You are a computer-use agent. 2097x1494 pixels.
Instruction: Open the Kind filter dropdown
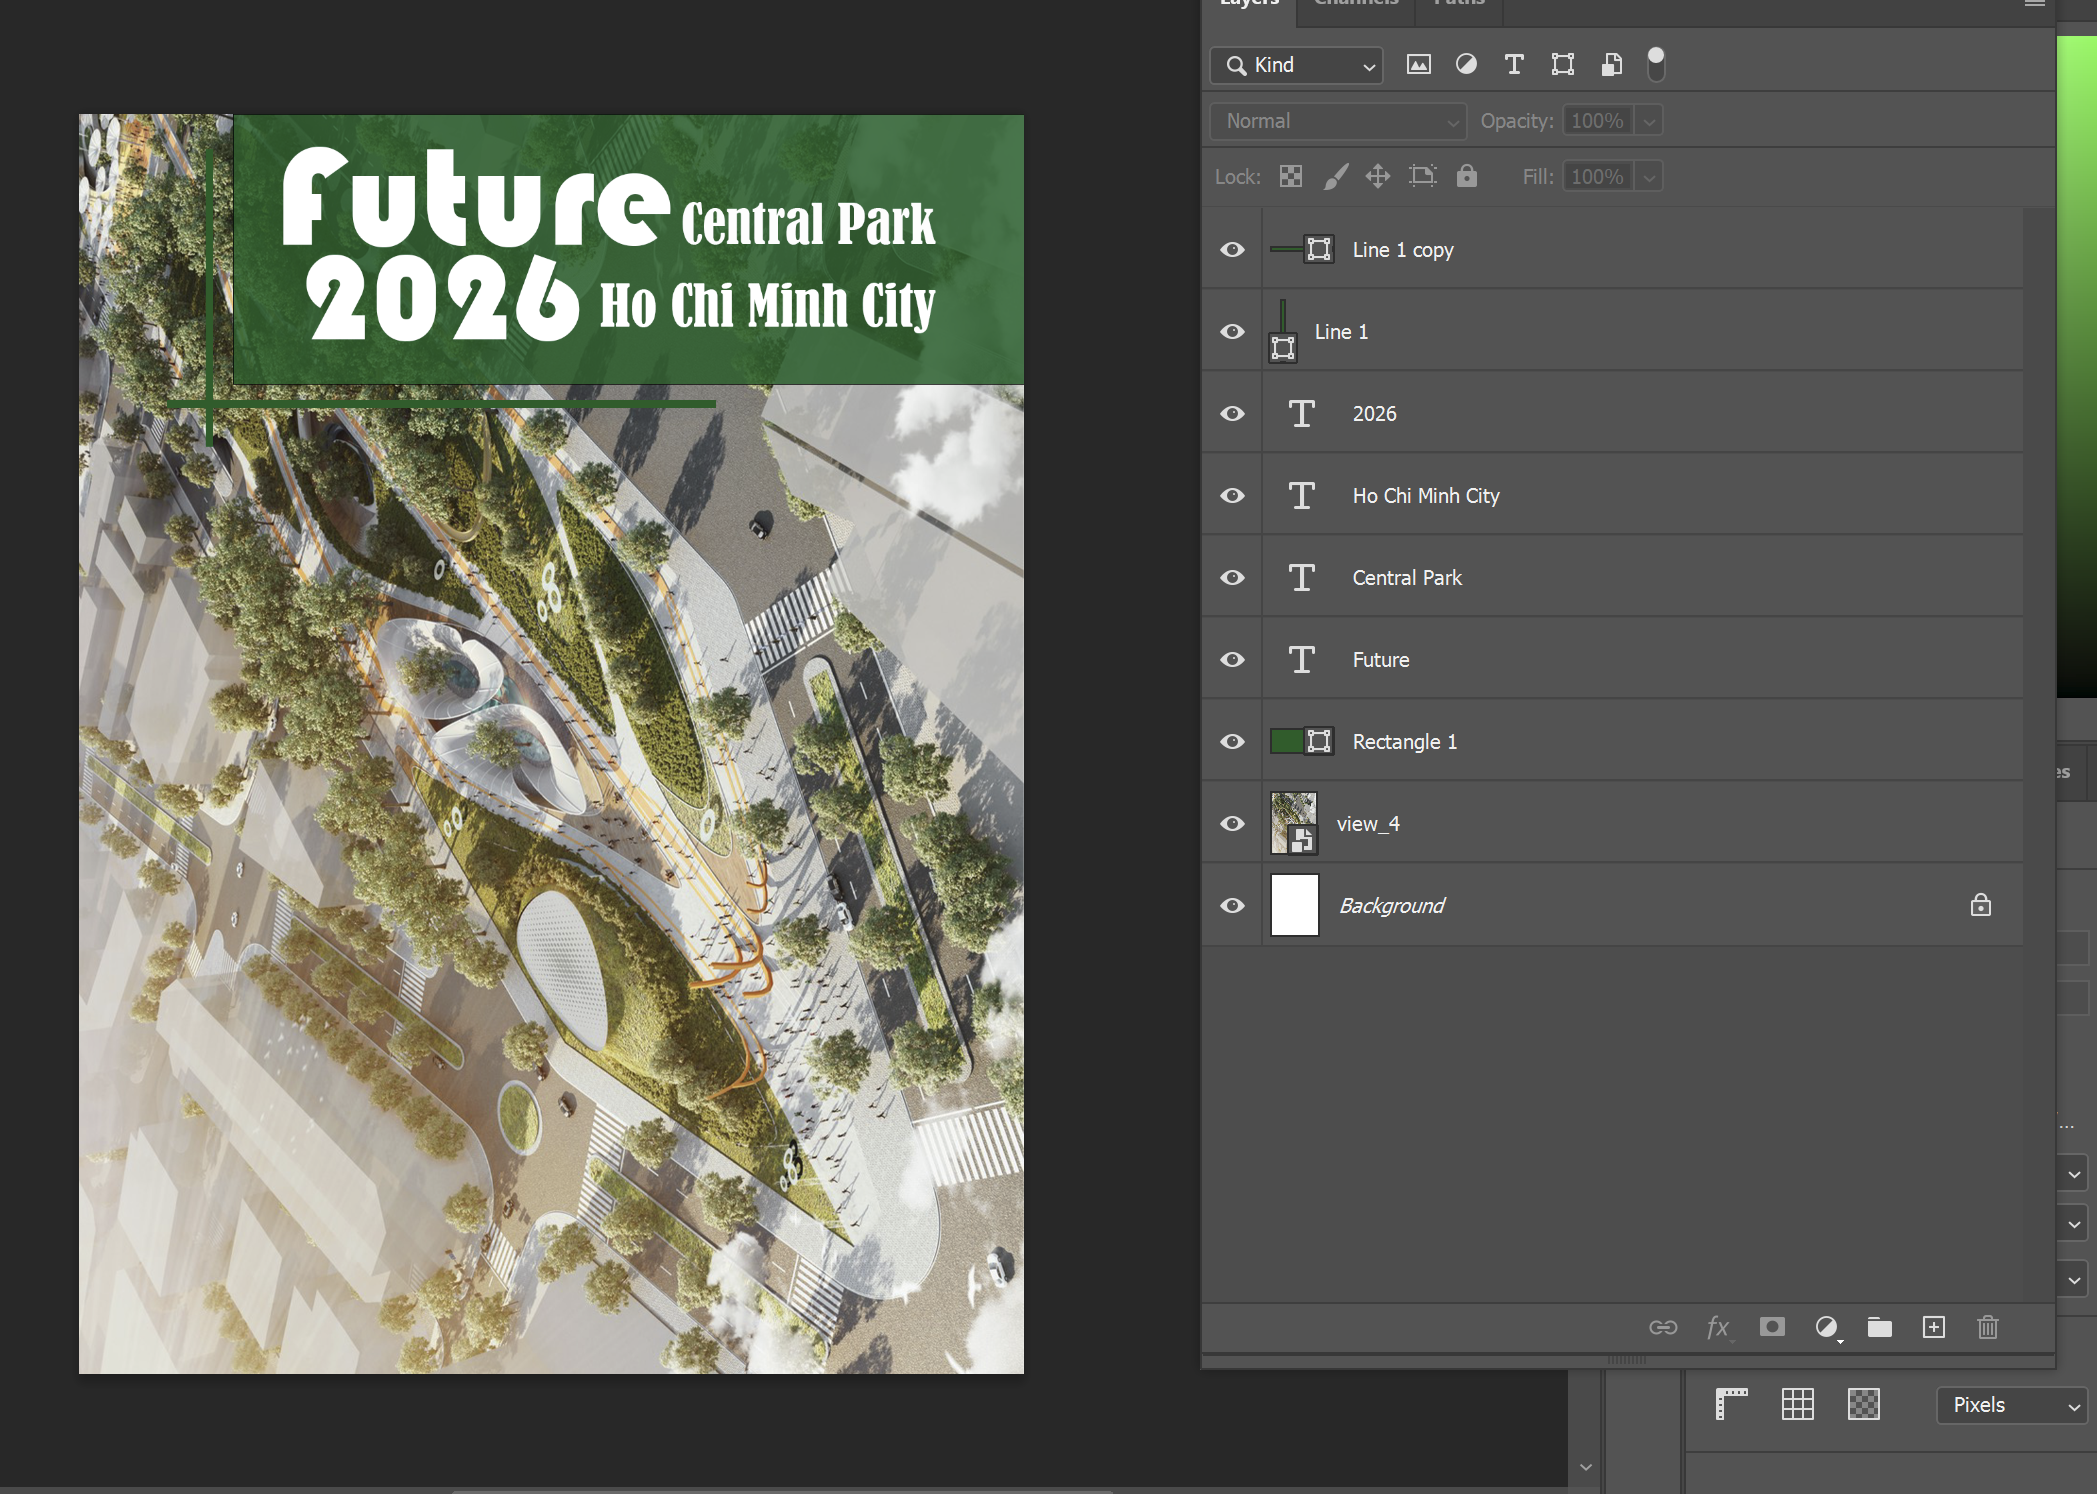(1296, 65)
